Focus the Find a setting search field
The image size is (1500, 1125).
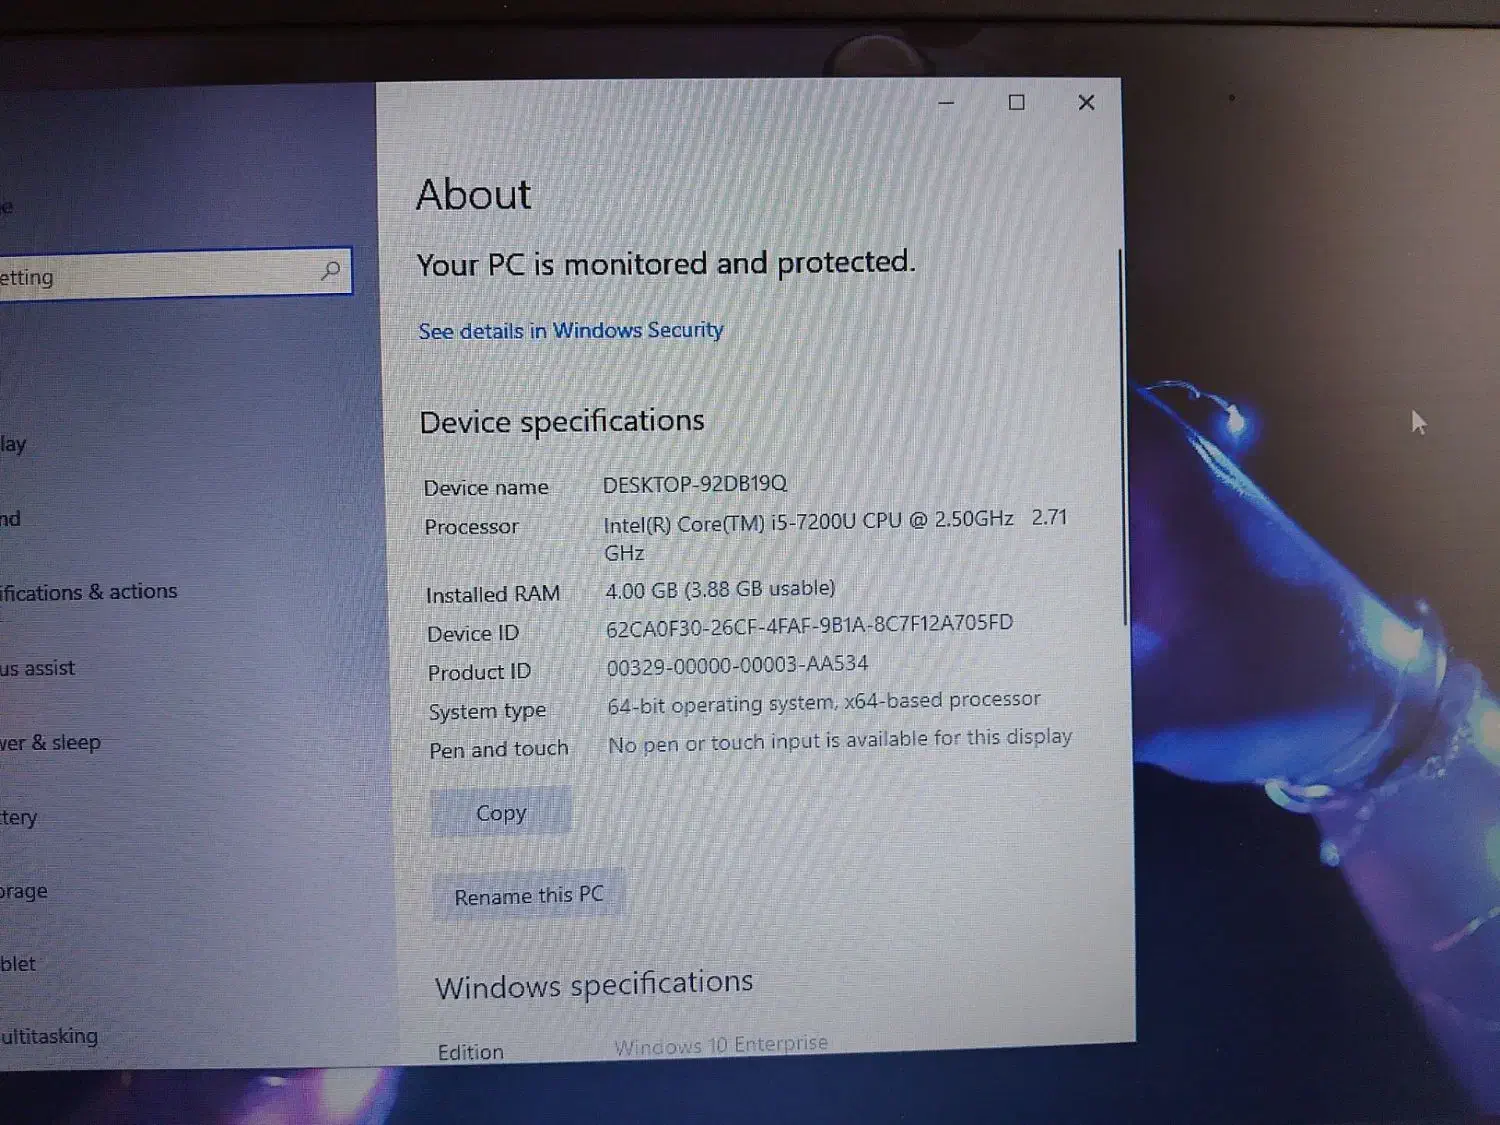click(175, 272)
